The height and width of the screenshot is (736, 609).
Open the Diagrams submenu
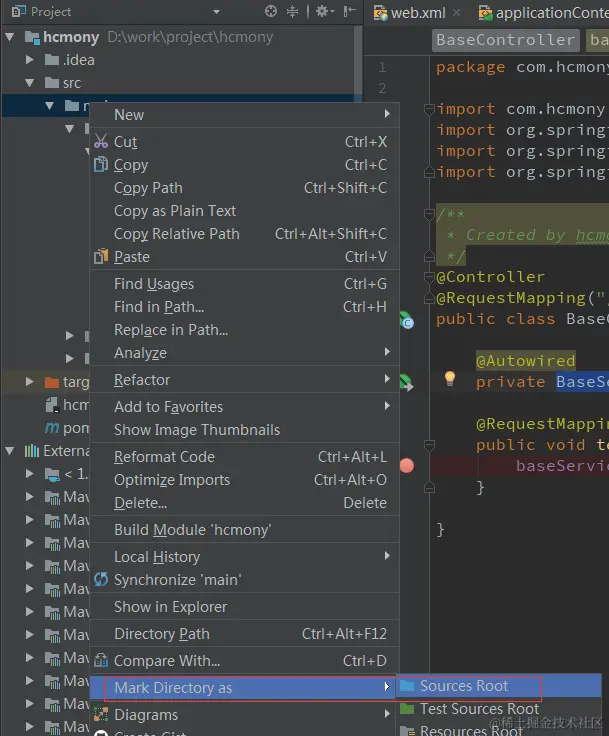(x=245, y=714)
